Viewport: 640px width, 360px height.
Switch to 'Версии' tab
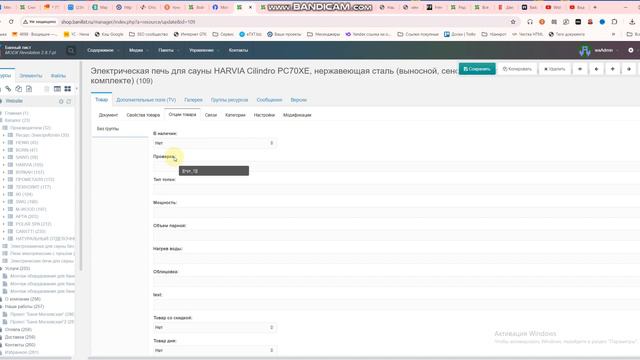299,100
